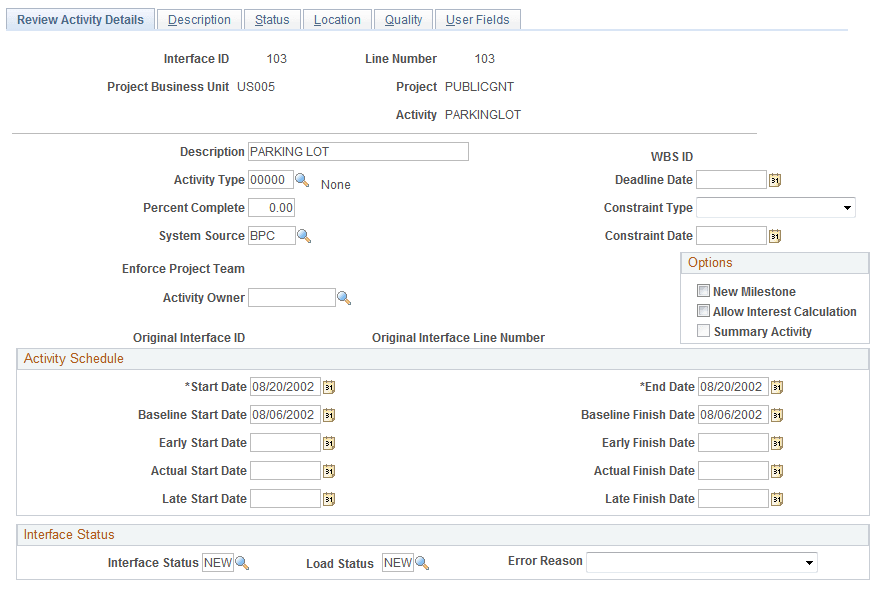Open the System Source lookup magnifier
The height and width of the screenshot is (592, 885).
303,235
